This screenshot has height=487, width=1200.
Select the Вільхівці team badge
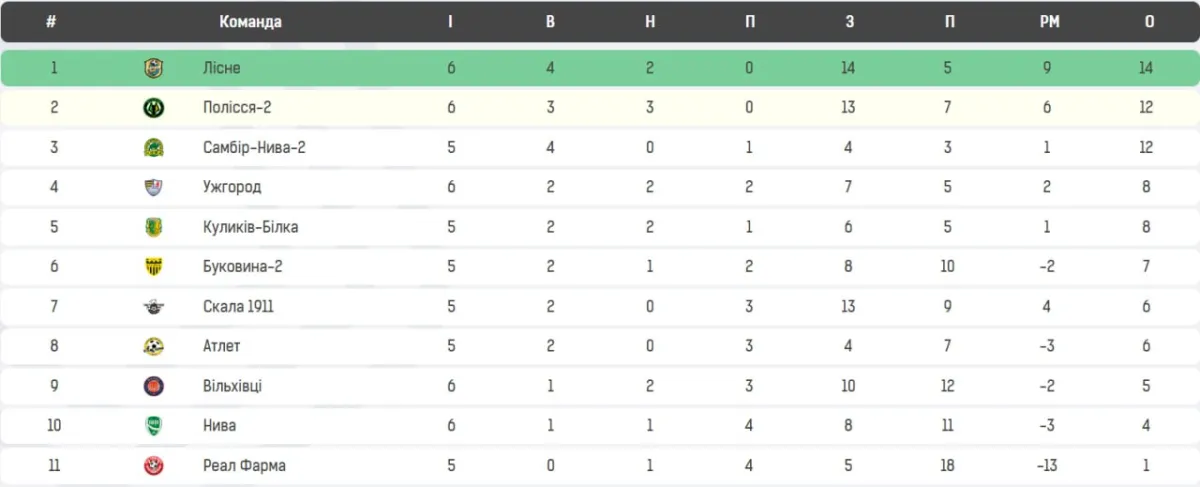(153, 386)
